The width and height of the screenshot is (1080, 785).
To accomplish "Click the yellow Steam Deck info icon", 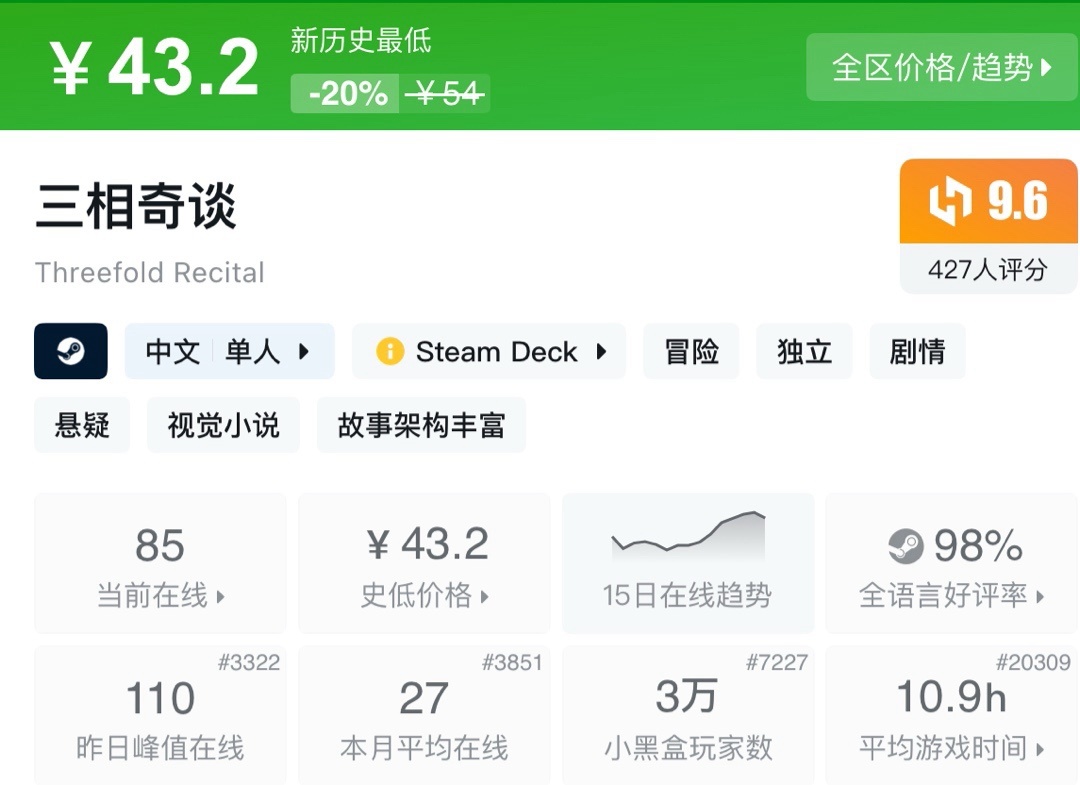I will pos(389,351).
